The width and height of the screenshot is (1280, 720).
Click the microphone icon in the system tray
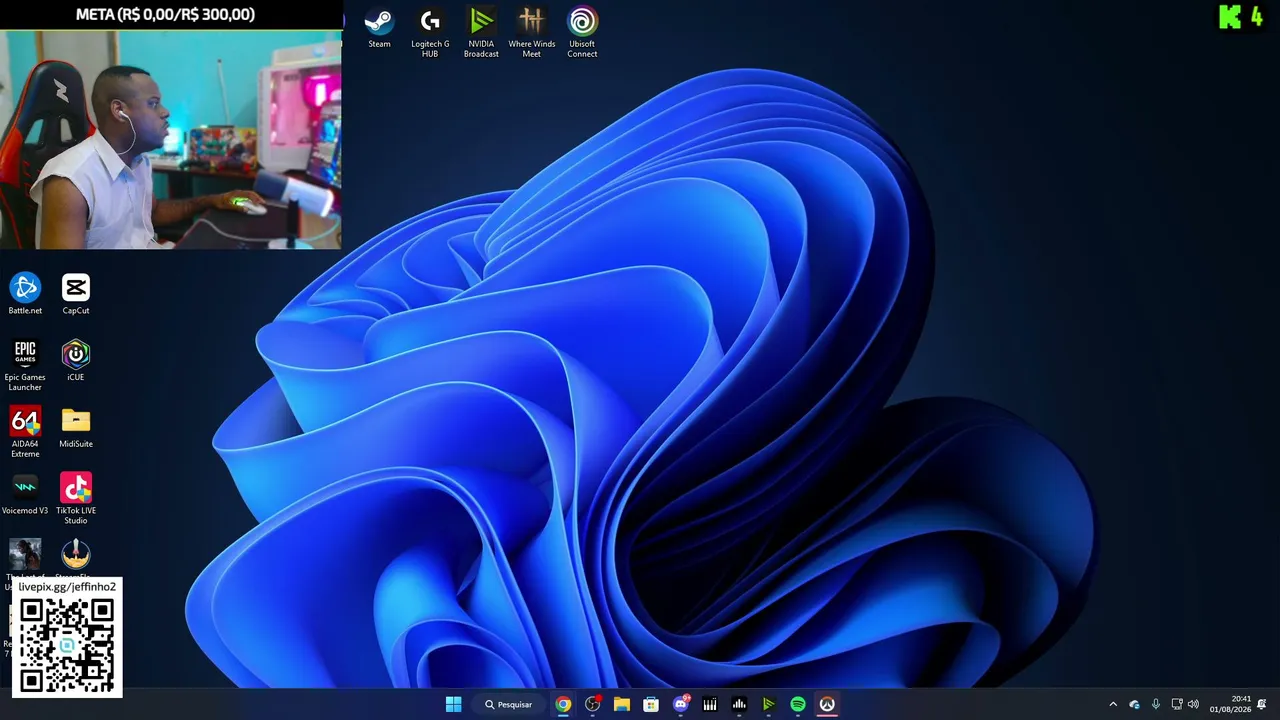[x=1155, y=704]
